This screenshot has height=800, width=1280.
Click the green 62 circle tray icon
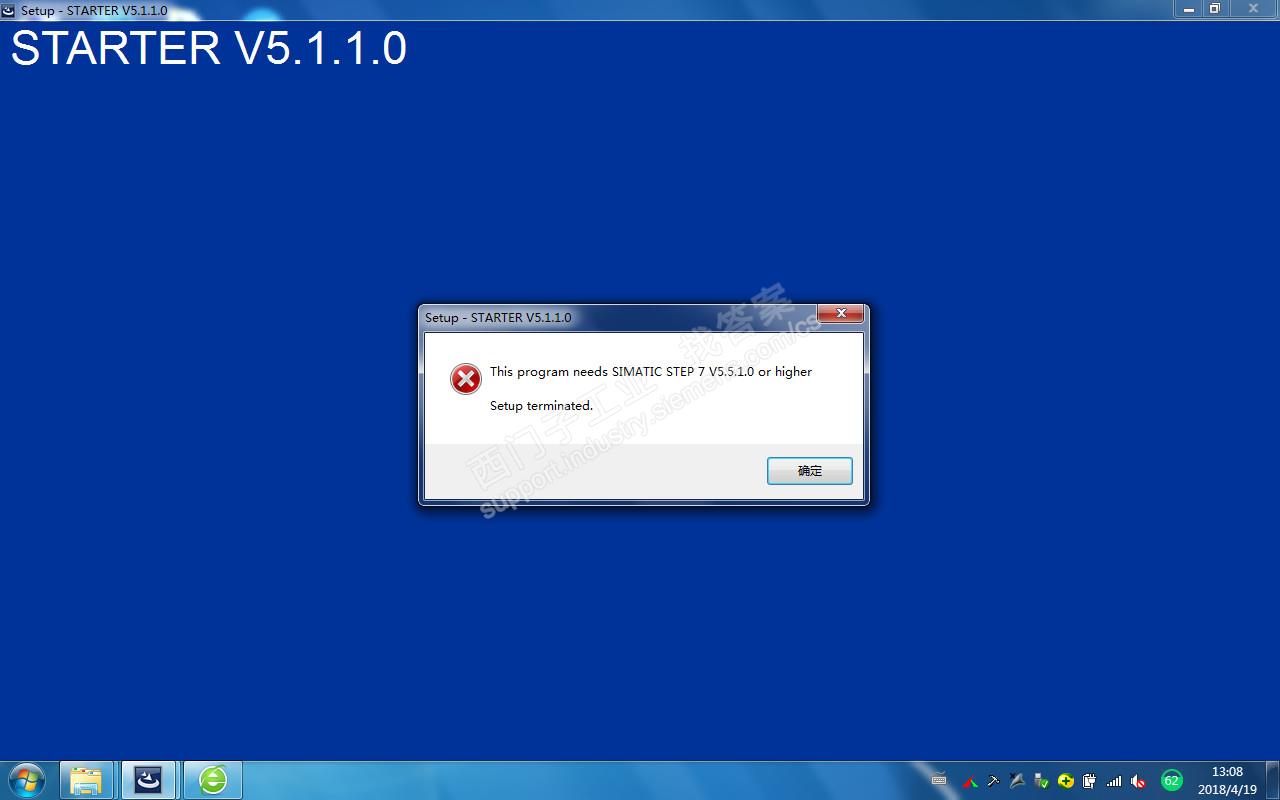(1171, 781)
